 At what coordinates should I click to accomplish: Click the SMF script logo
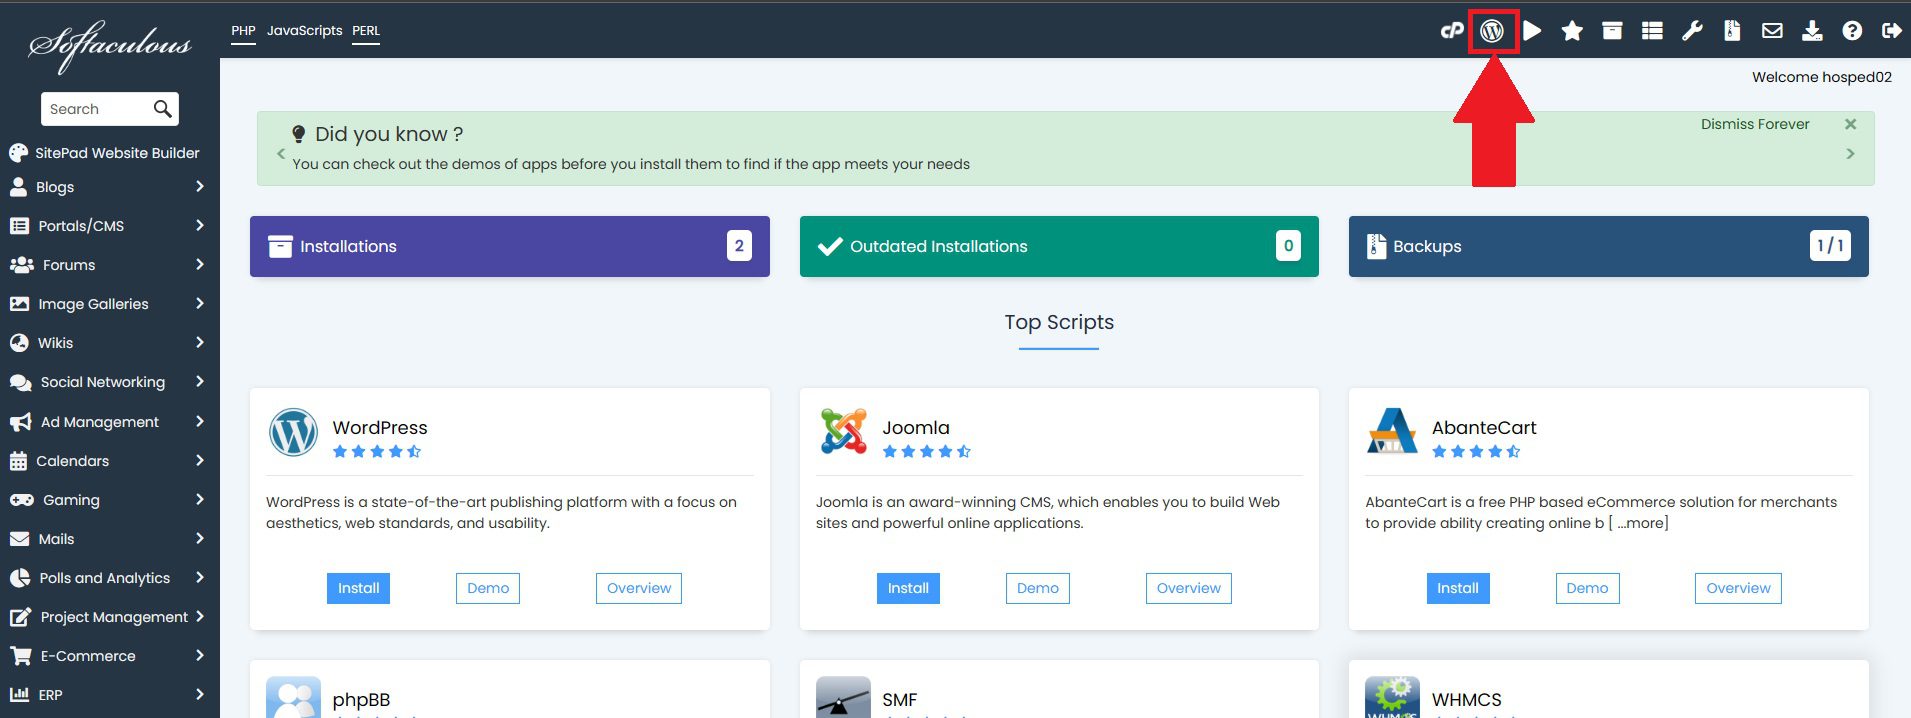[843, 697]
